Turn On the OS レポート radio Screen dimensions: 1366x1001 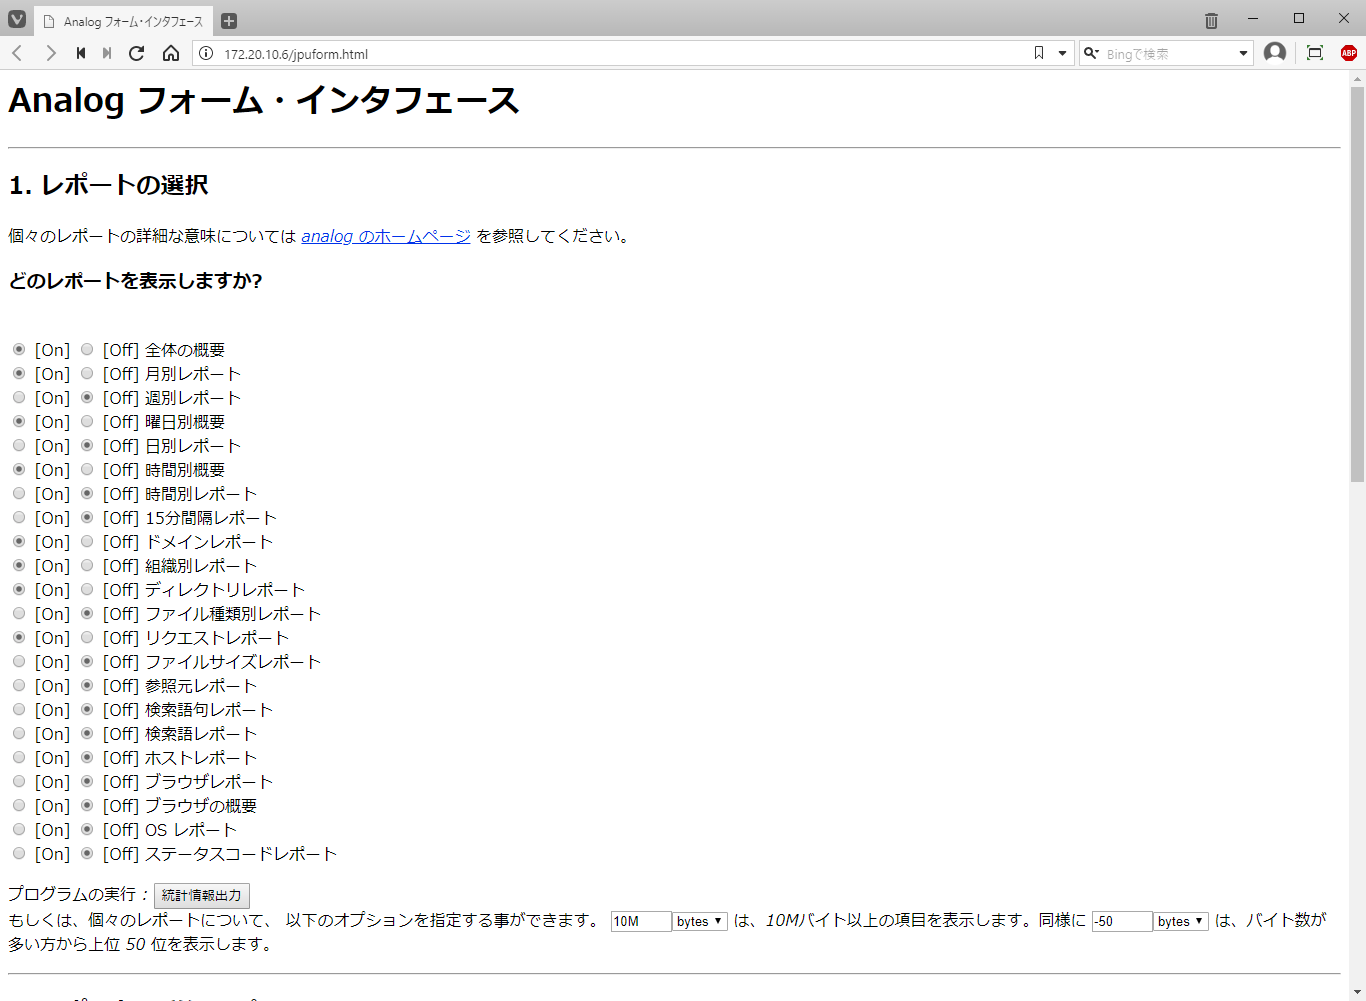tap(19, 829)
